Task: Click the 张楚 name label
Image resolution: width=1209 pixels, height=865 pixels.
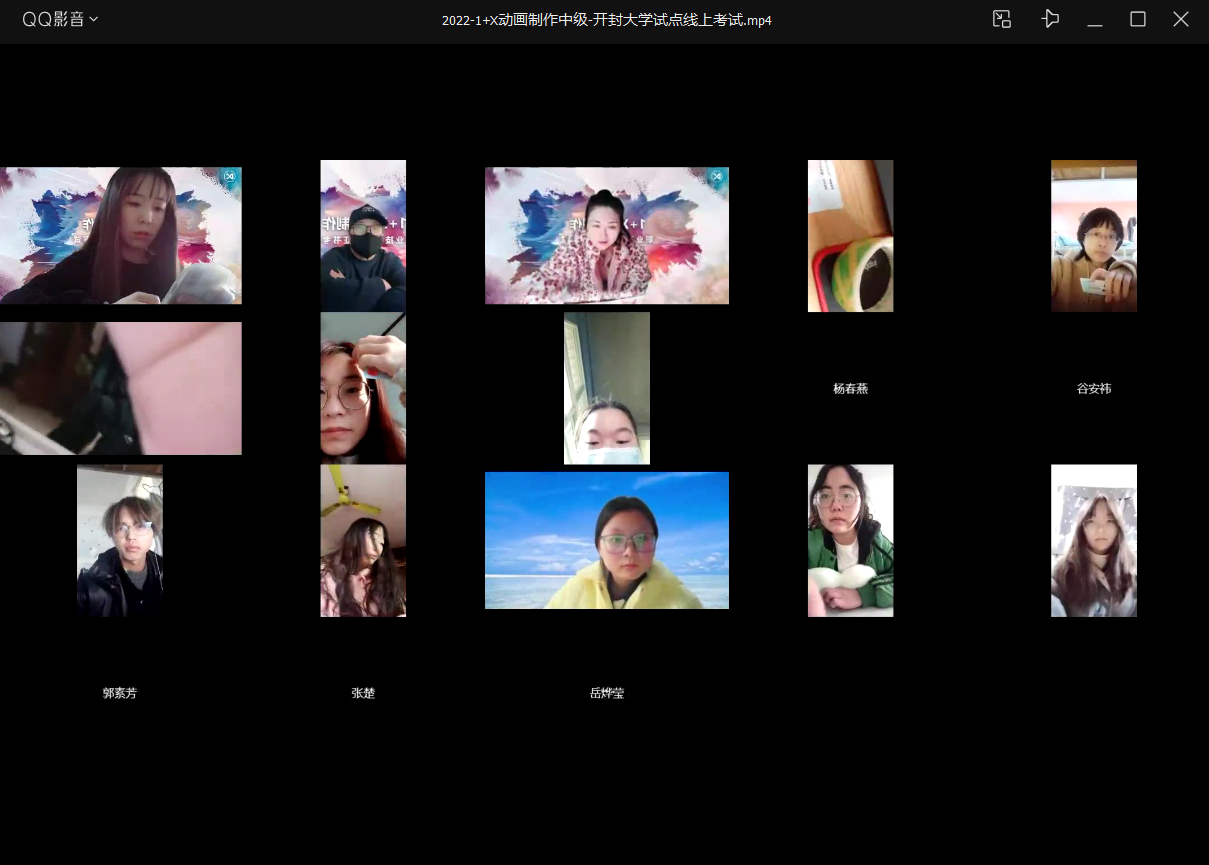Action: click(x=363, y=693)
